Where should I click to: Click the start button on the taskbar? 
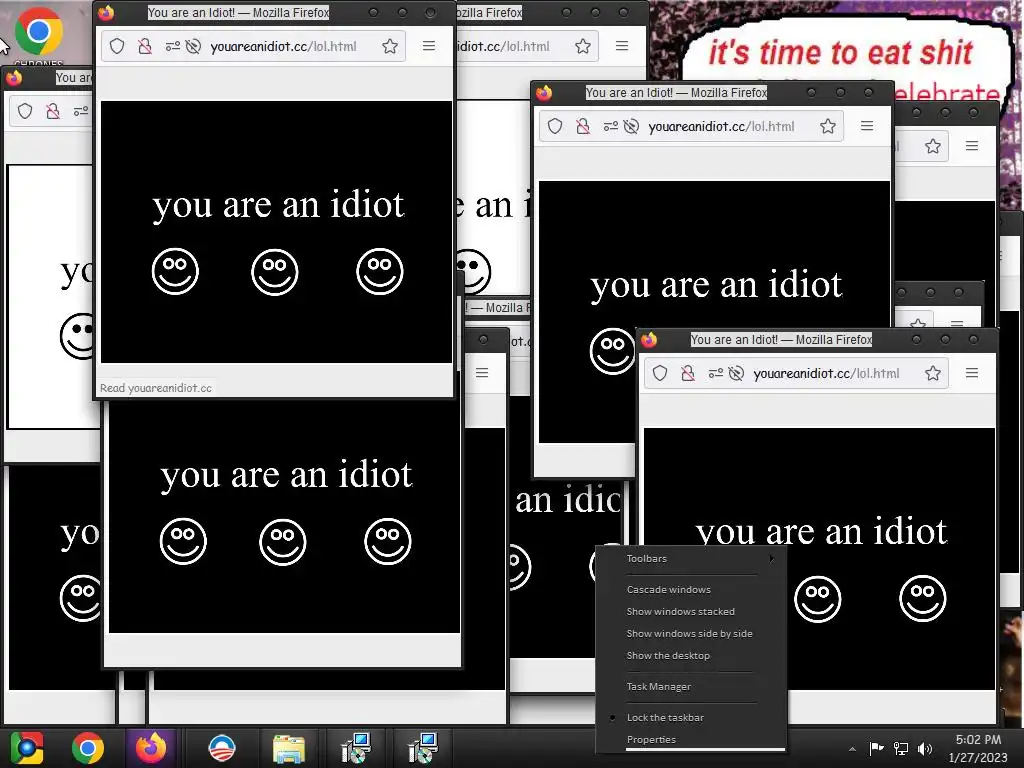(x=27, y=748)
